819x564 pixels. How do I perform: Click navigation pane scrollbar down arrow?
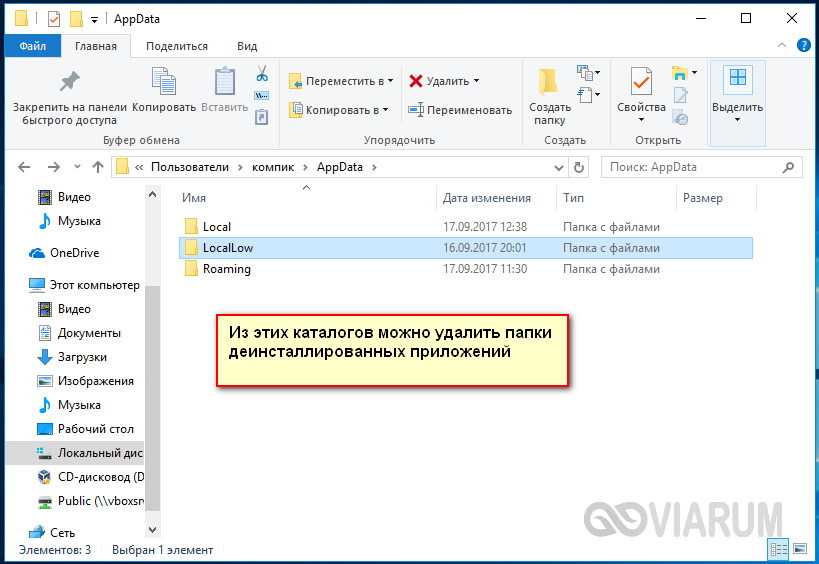coord(152,530)
